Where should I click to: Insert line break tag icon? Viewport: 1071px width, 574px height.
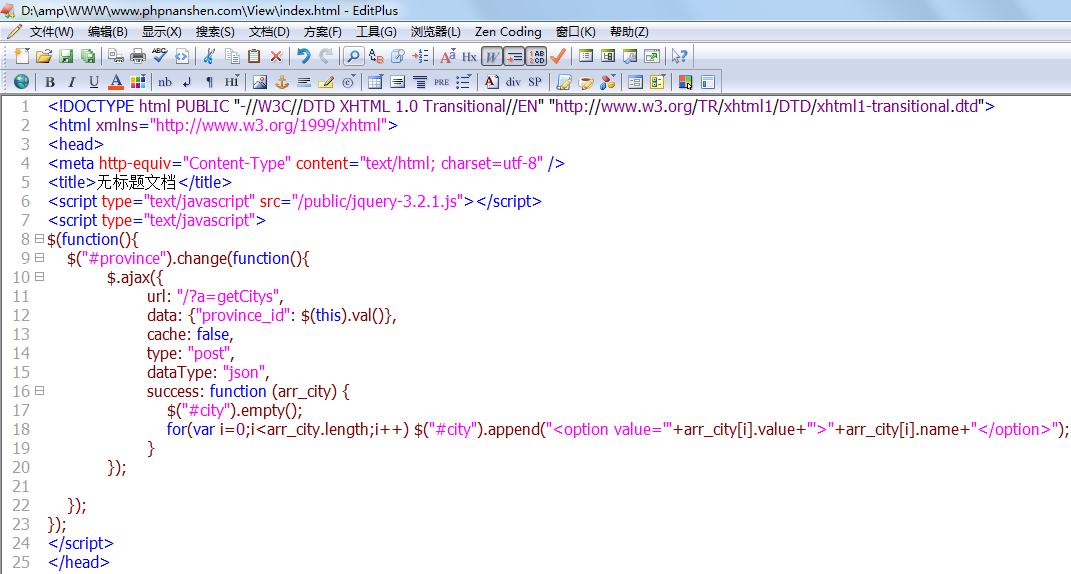tap(187, 82)
